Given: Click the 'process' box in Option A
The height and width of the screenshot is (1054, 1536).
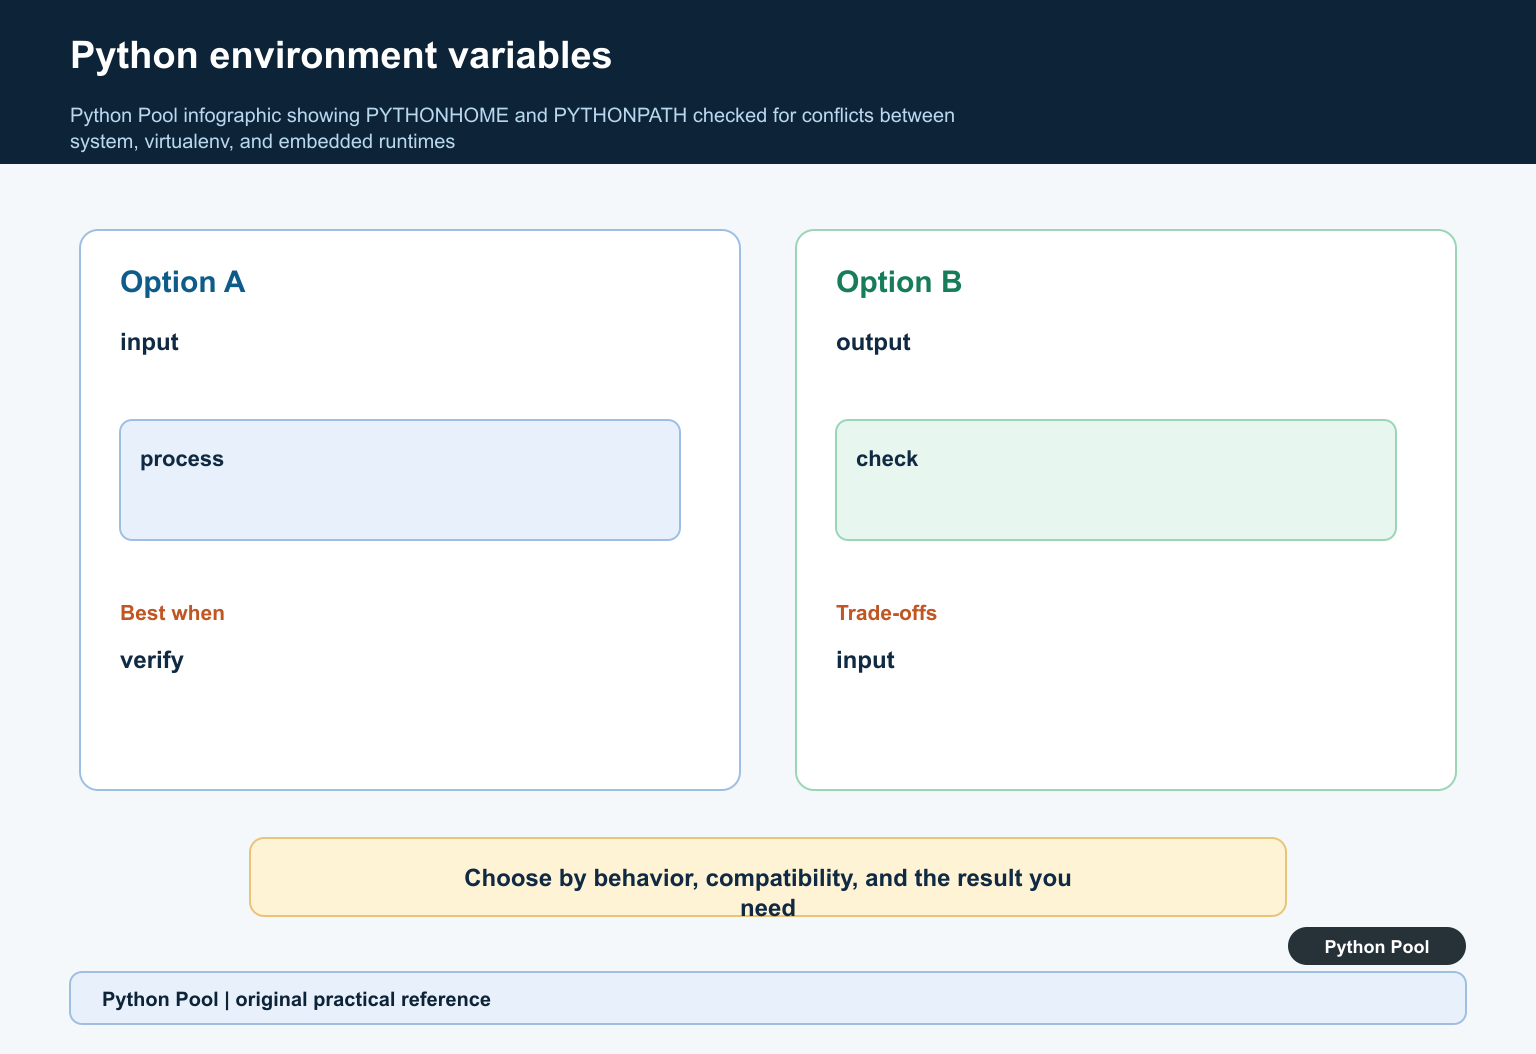Looking at the screenshot, I should point(400,480).
